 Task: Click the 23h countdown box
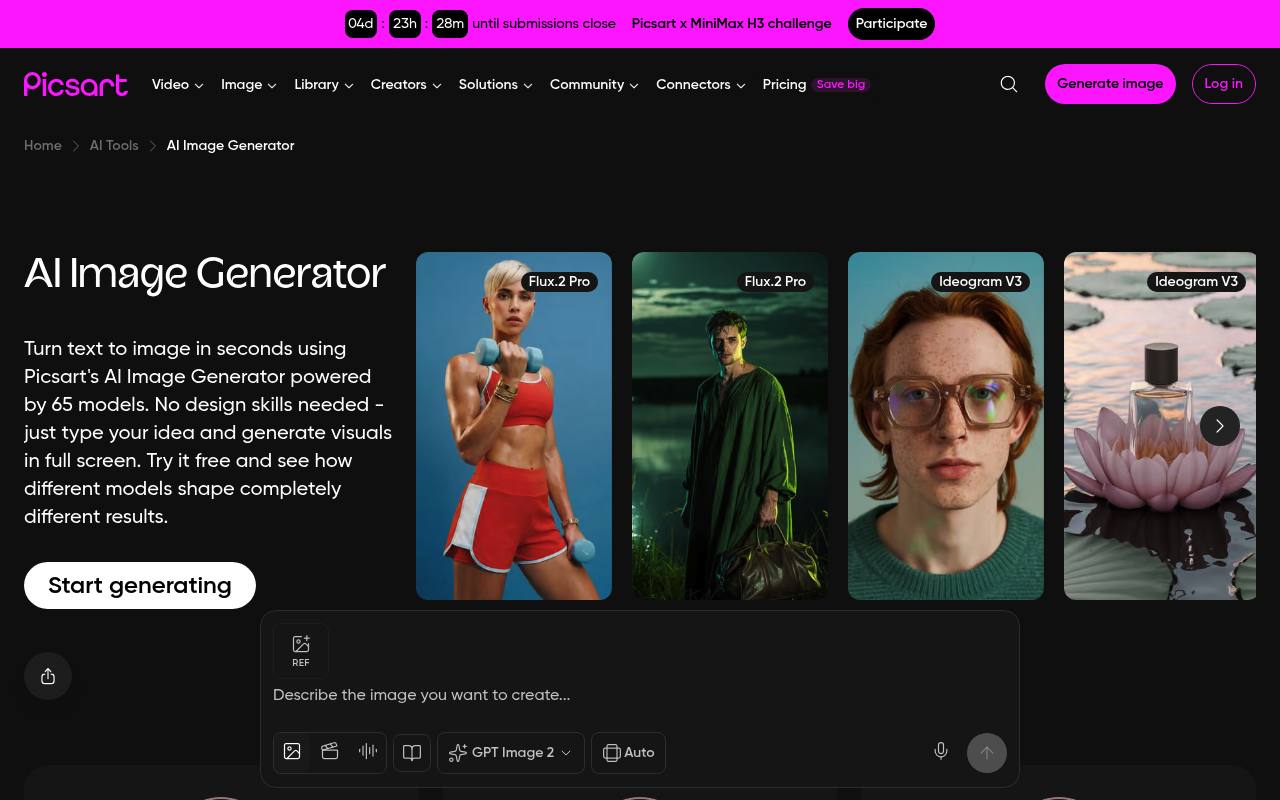pos(405,24)
